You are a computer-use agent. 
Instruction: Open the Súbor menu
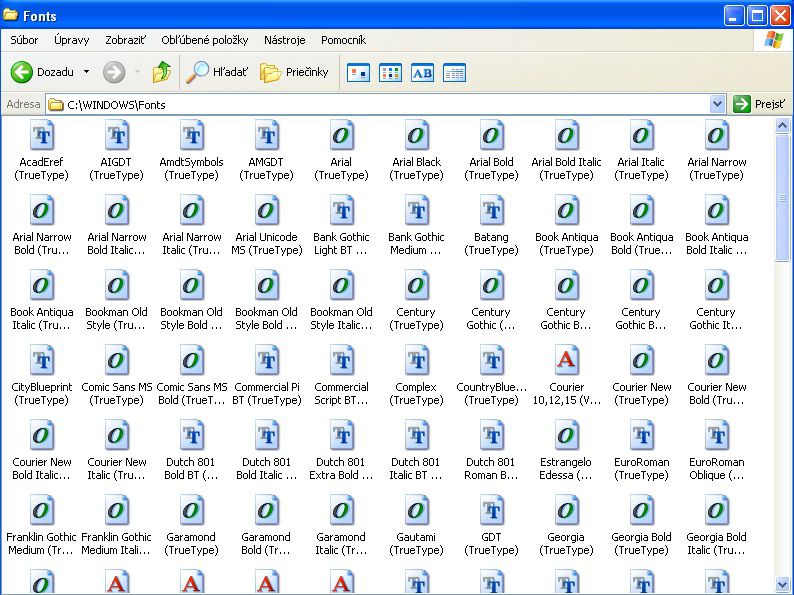coord(24,40)
